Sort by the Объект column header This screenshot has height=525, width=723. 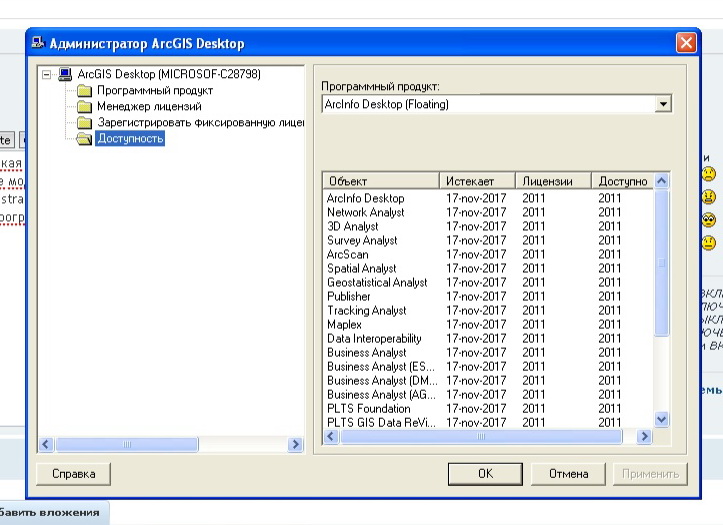pos(380,181)
